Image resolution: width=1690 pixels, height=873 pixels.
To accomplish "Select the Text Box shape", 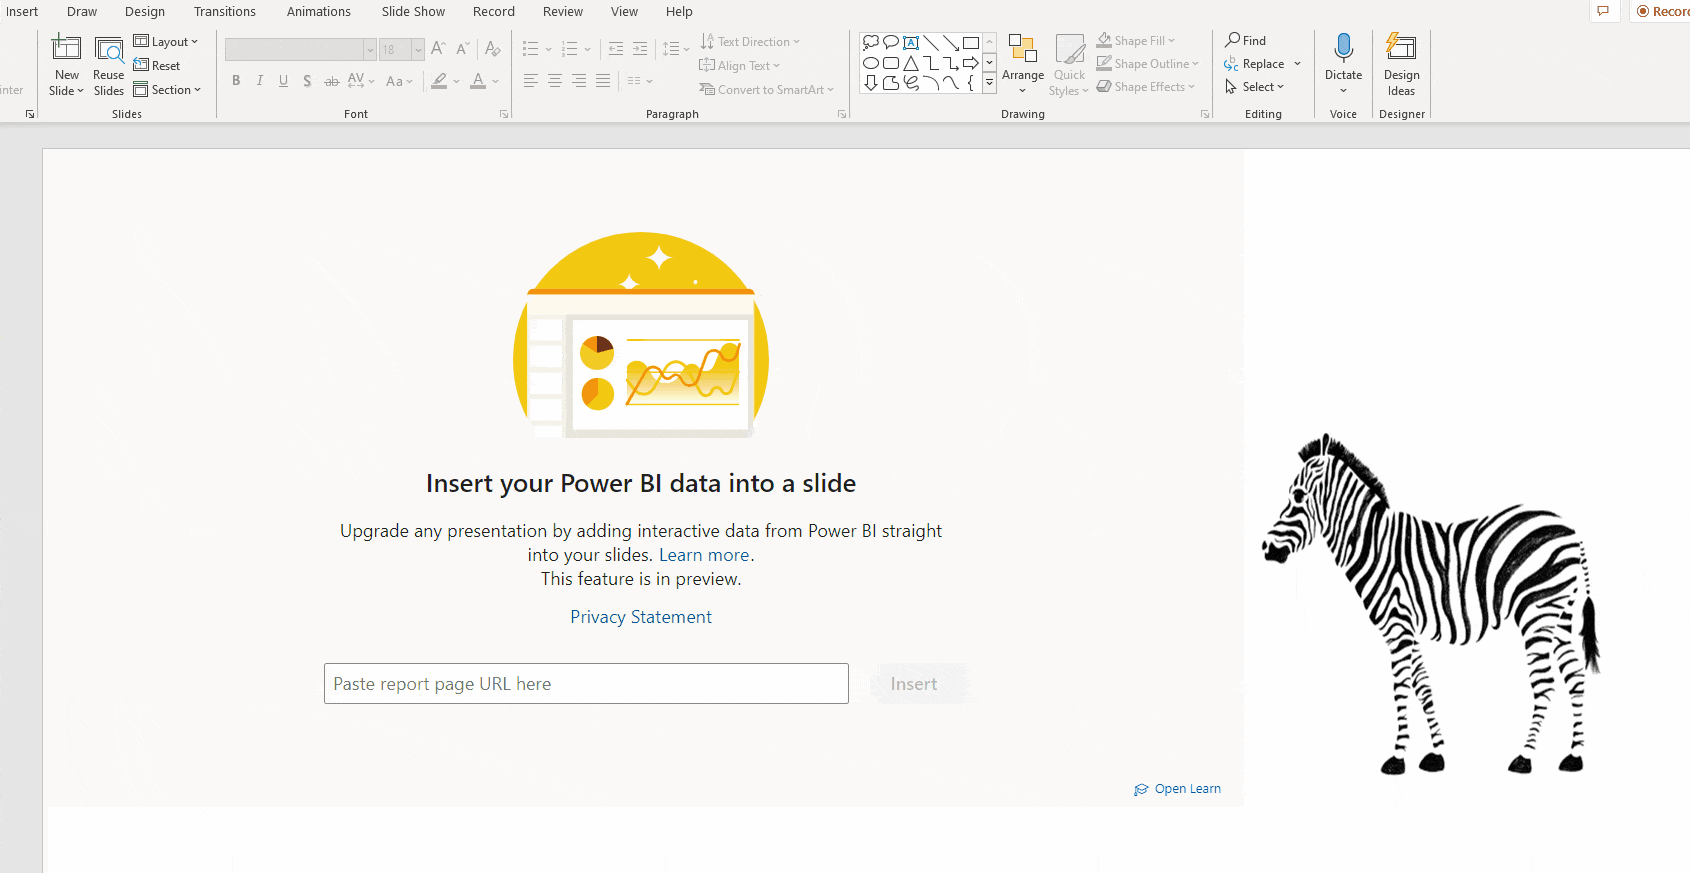I will tap(911, 43).
